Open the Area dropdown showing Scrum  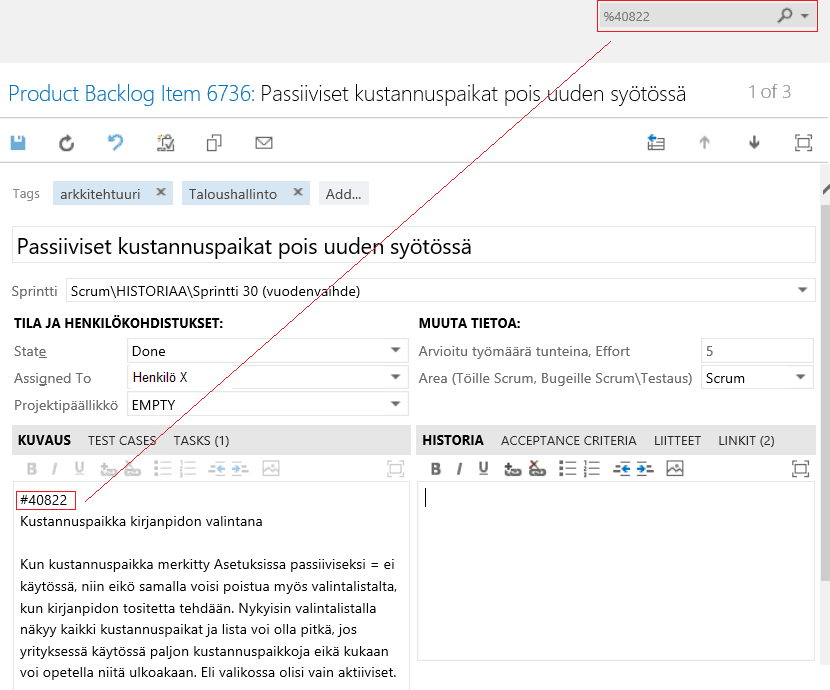tap(801, 377)
